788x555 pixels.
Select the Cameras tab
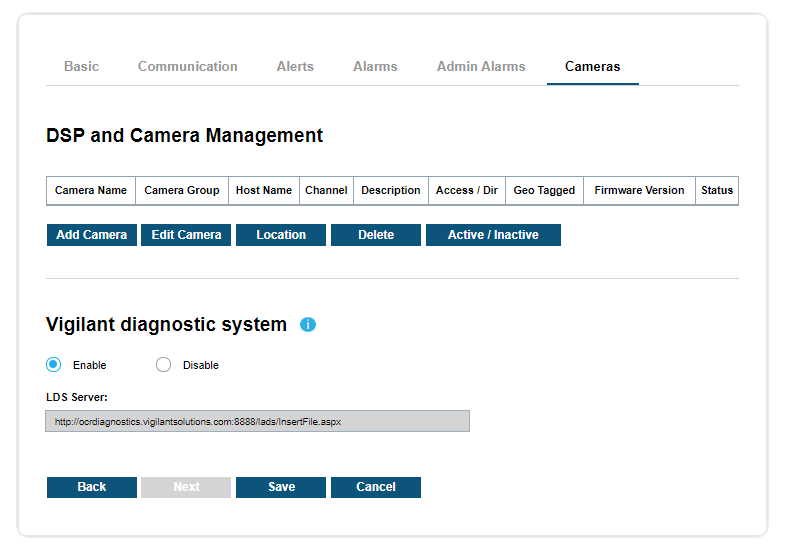click(x=592, y=67)
